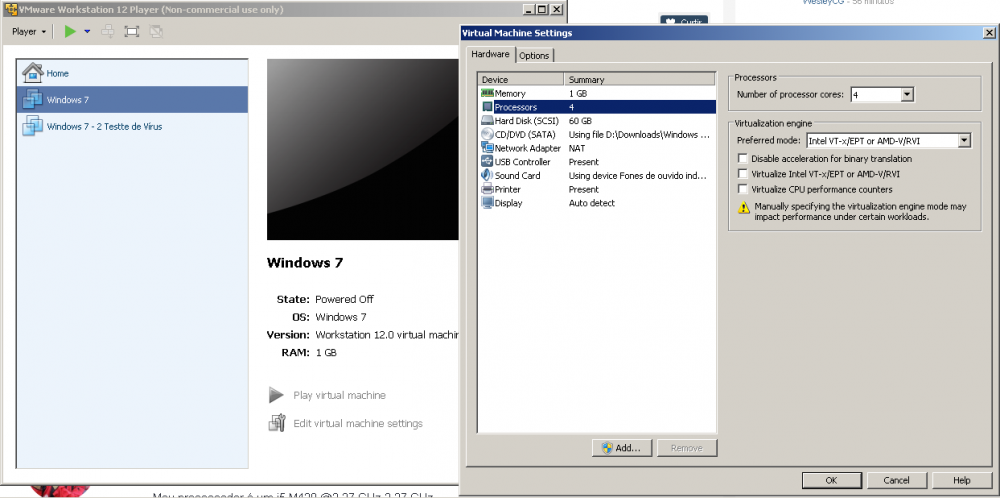The image size is (1000, 498).
Task: Open the Player menu
Action: pos(28,31)
